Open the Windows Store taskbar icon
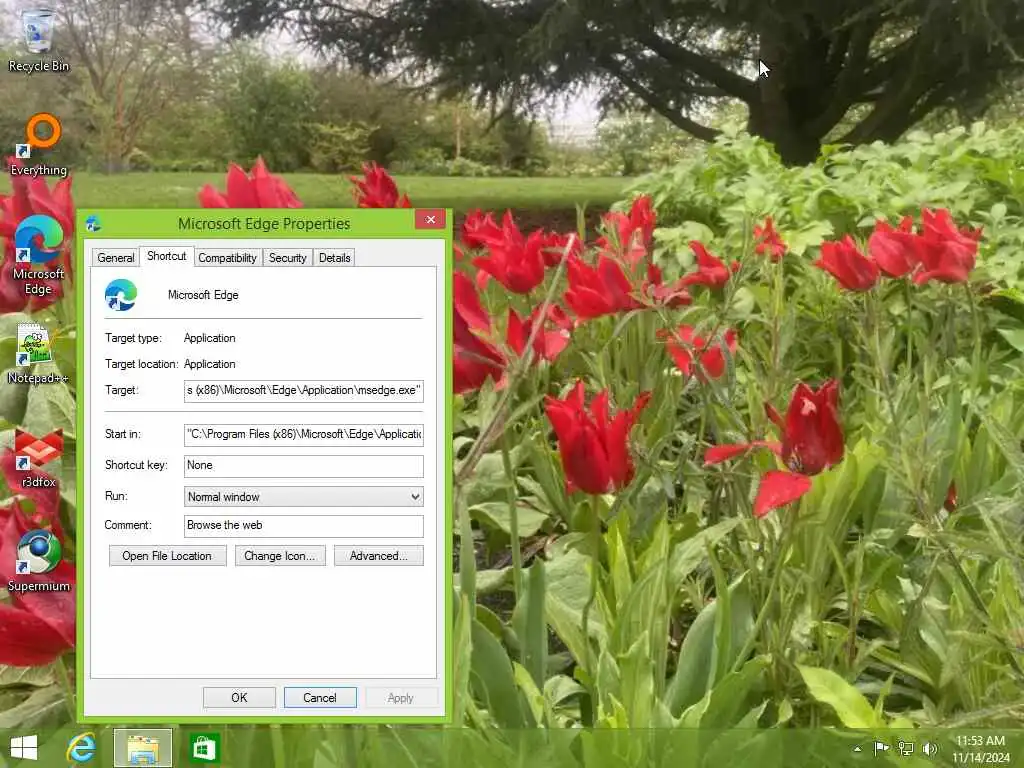Image resolution: width=1024 pixels, height=768 pixels. 203,748
